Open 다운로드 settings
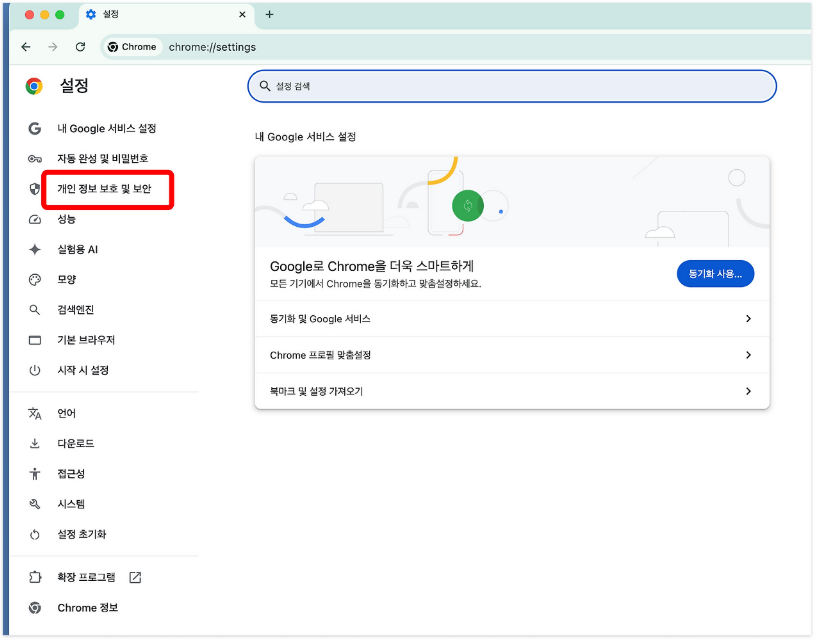 coord(75,444)
